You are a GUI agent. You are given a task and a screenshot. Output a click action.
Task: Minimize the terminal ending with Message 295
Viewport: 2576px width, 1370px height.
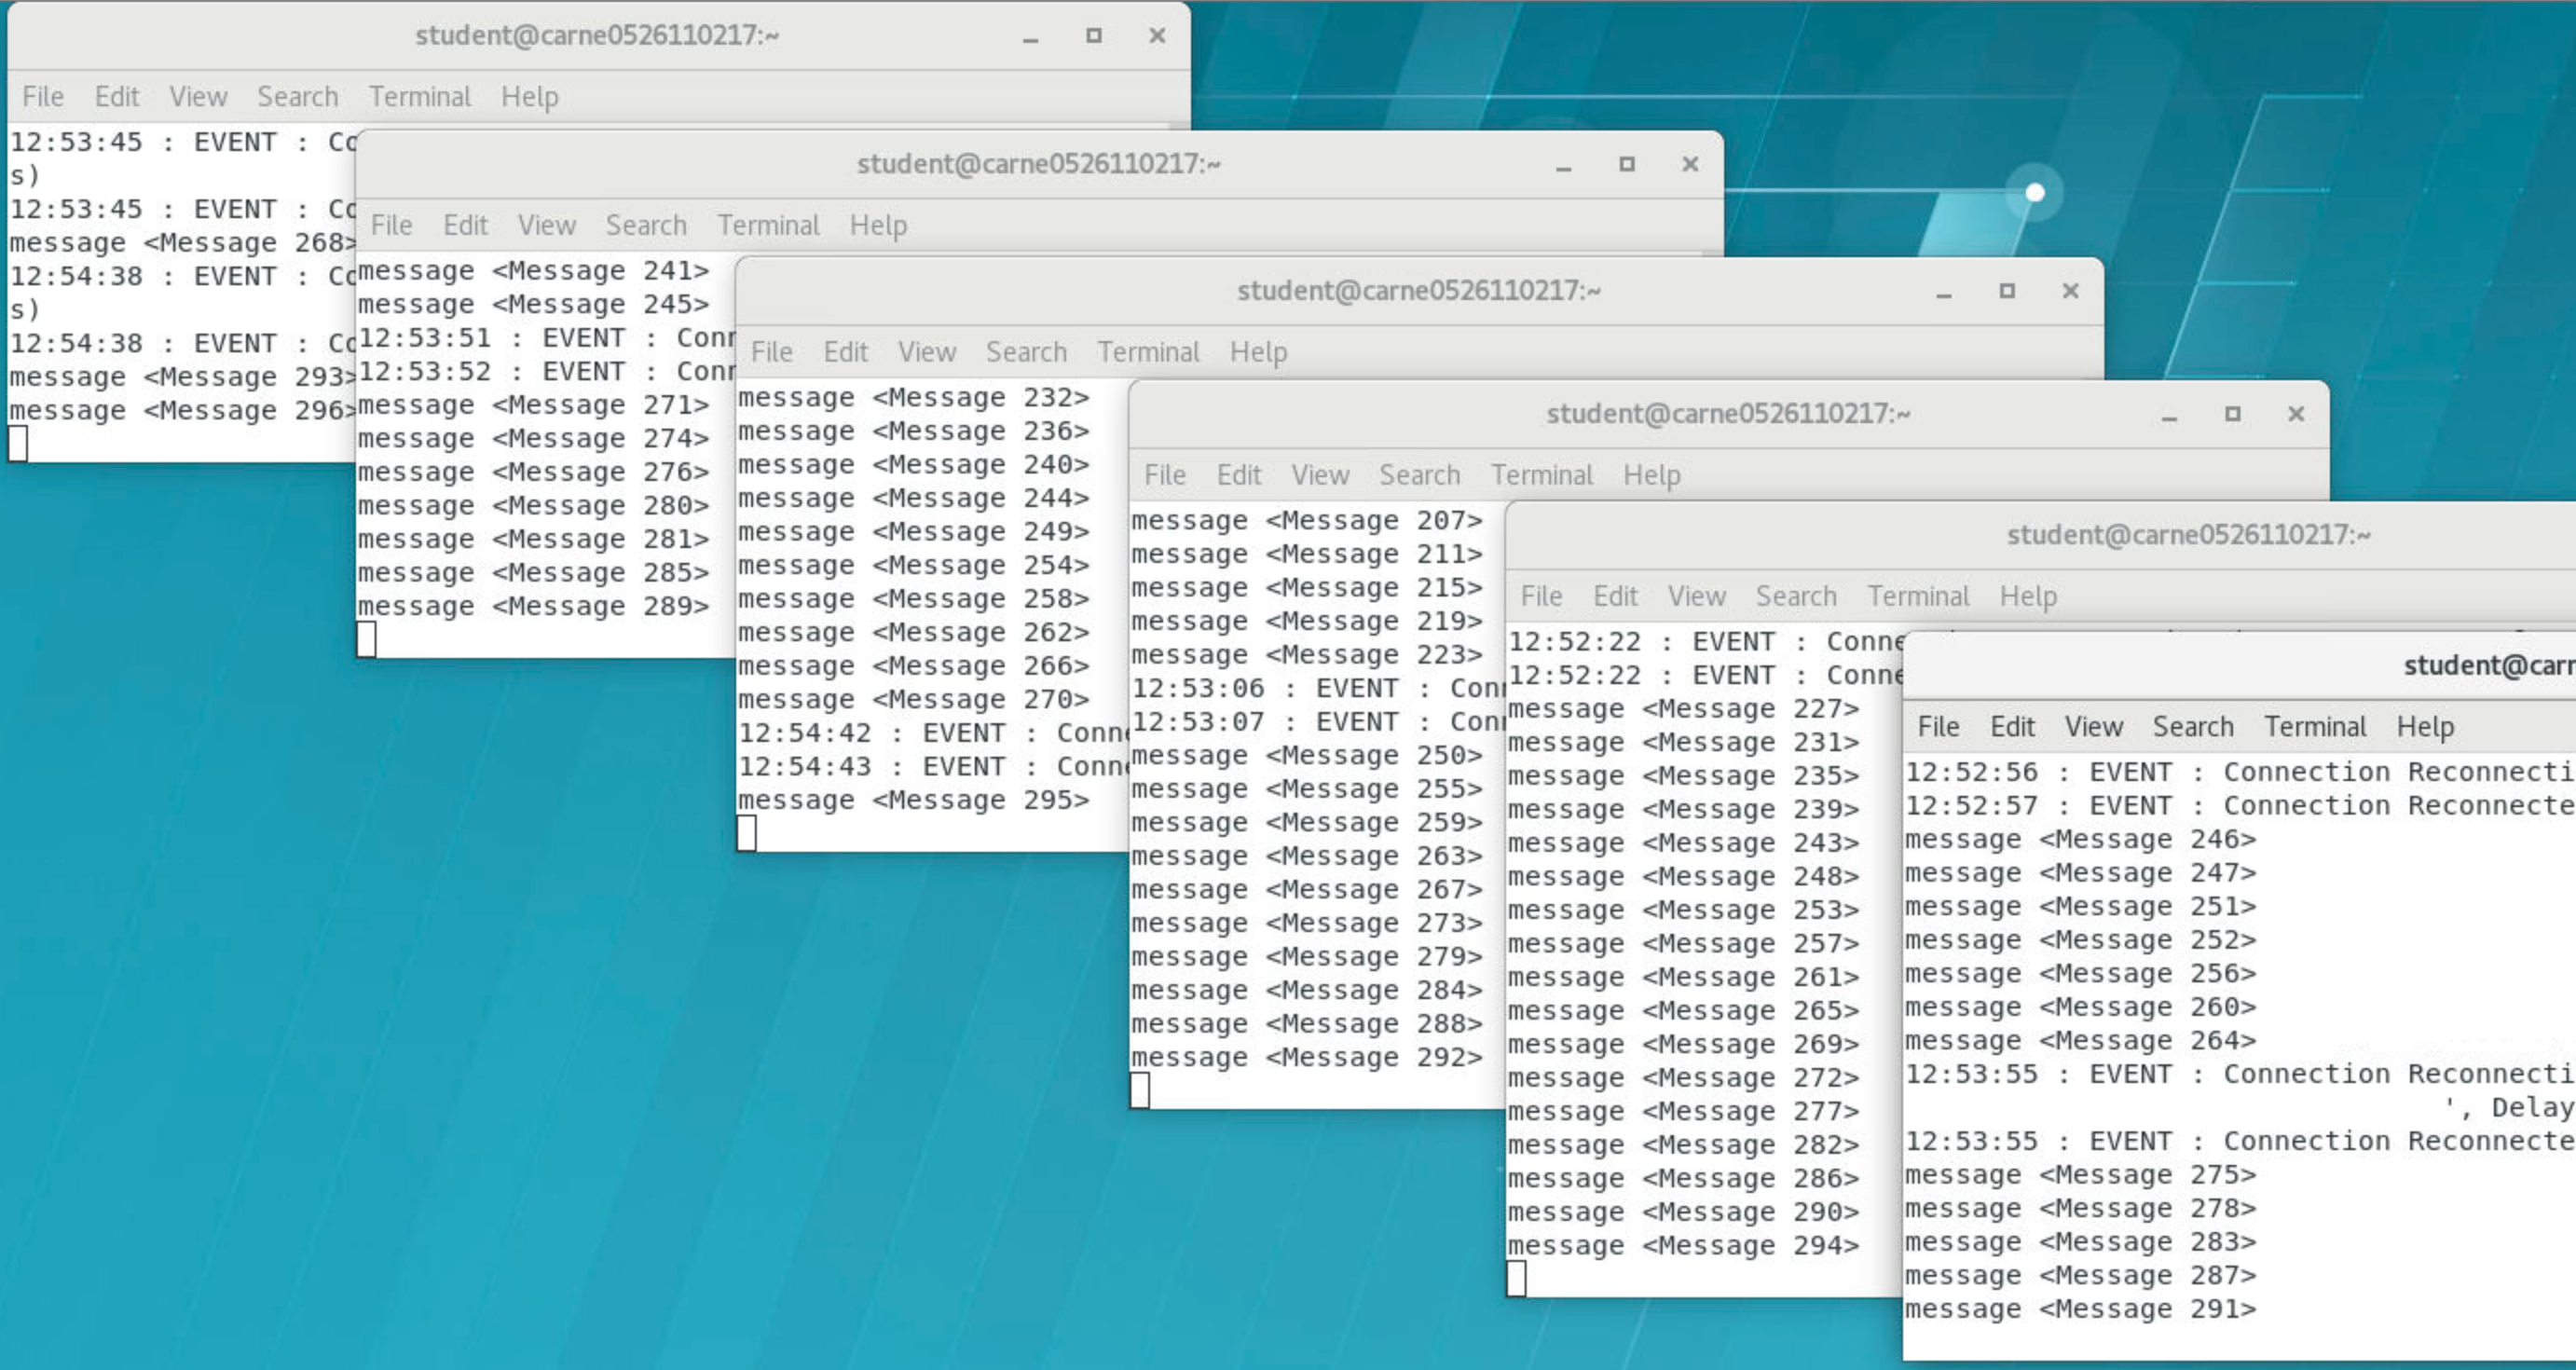(x=1944, y=292)
